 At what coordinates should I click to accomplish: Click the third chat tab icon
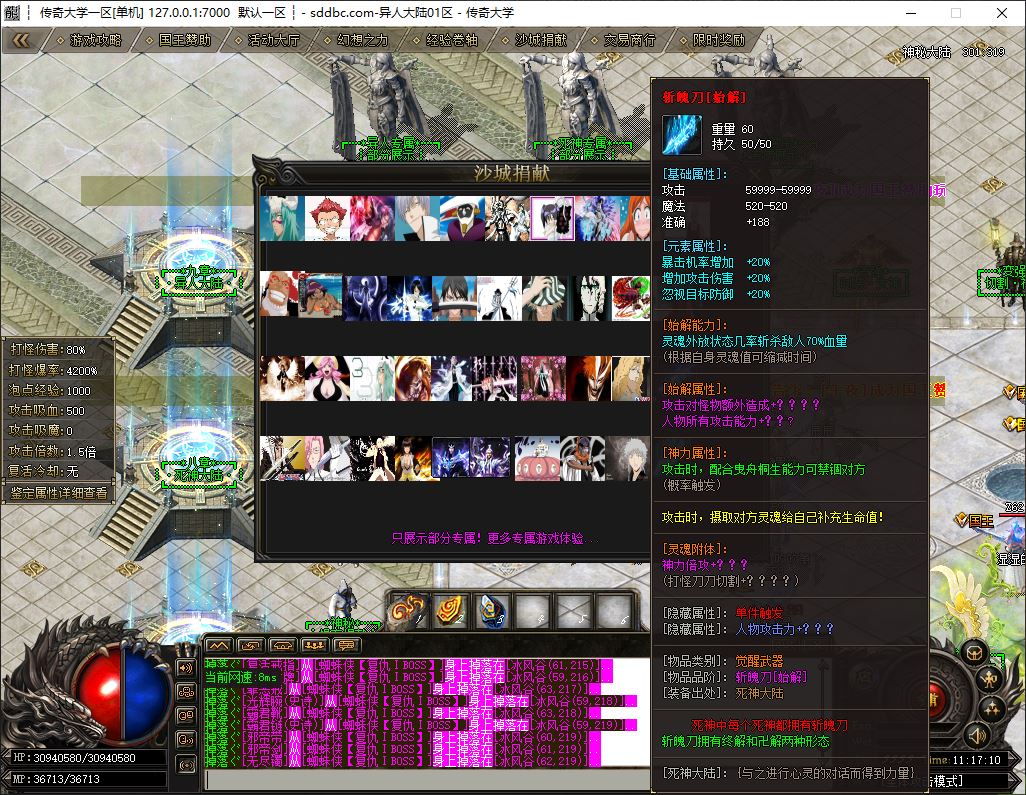[x=283, y=645]
